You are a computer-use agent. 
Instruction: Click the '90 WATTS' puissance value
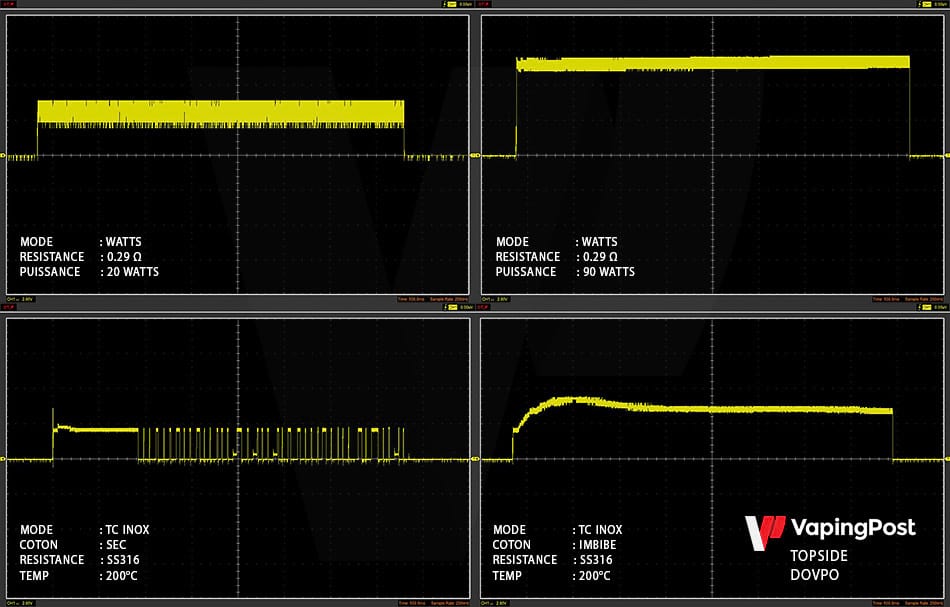(x=608, y=272)
